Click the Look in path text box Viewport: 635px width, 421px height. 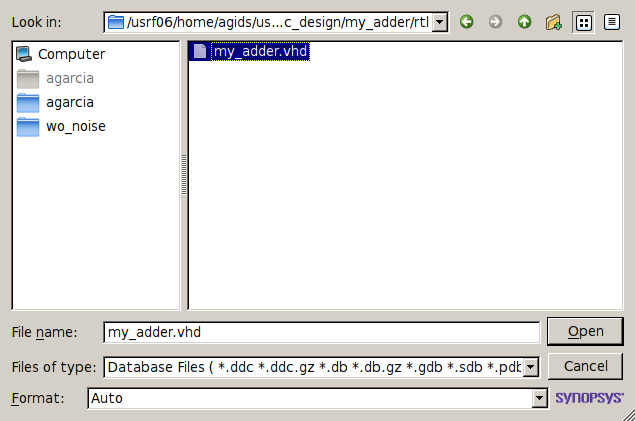click(268, 22)
